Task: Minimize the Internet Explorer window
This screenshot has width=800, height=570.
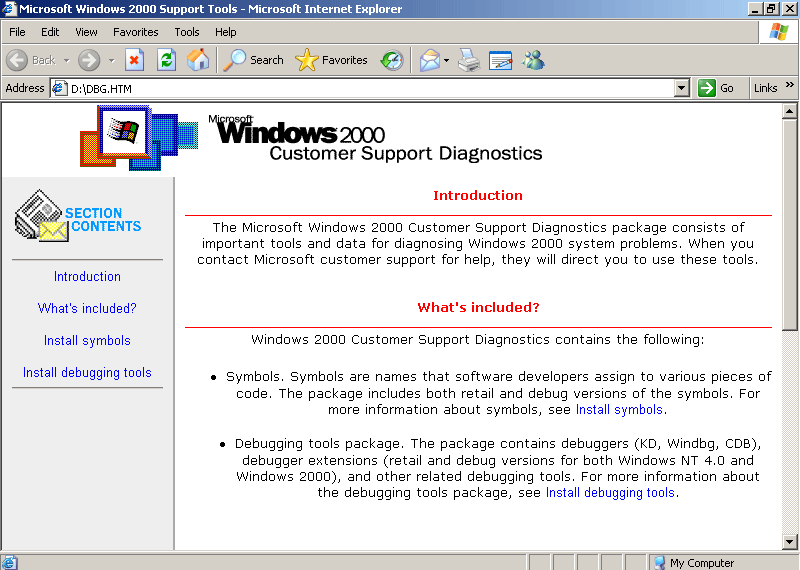Action: [756, 9]
